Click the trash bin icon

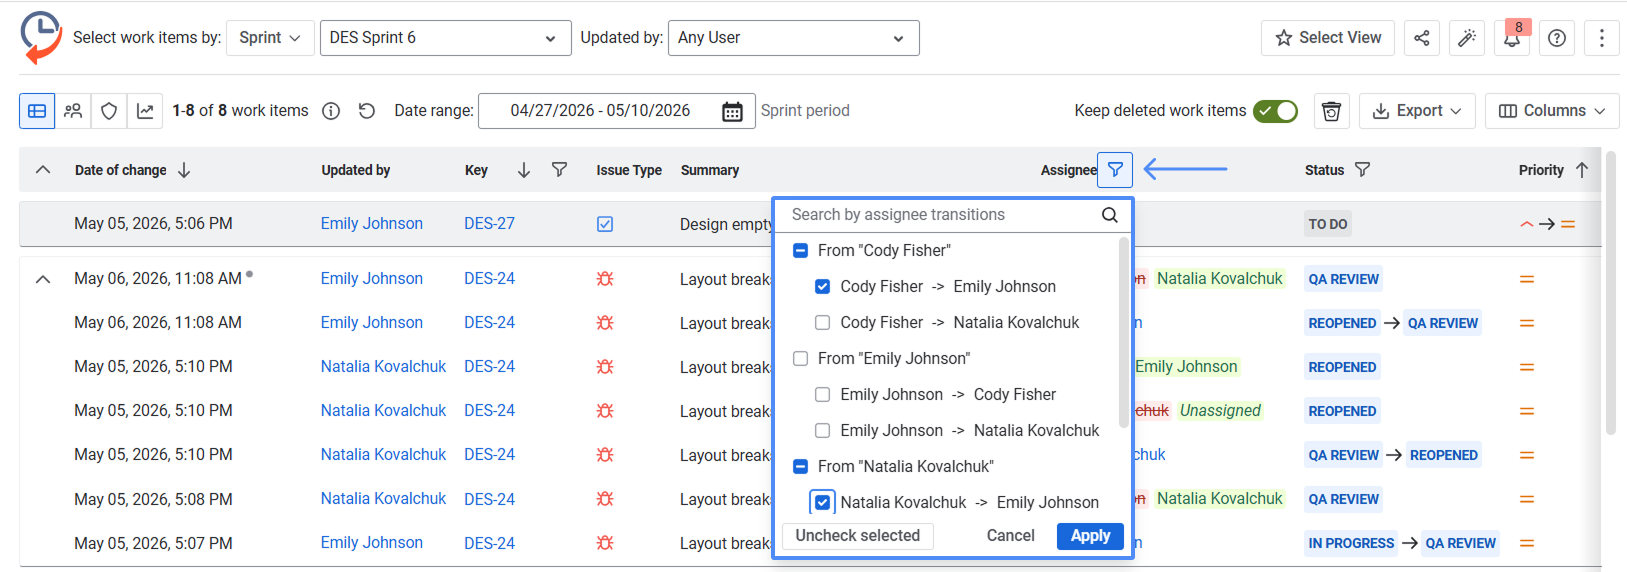point(1331,111)
